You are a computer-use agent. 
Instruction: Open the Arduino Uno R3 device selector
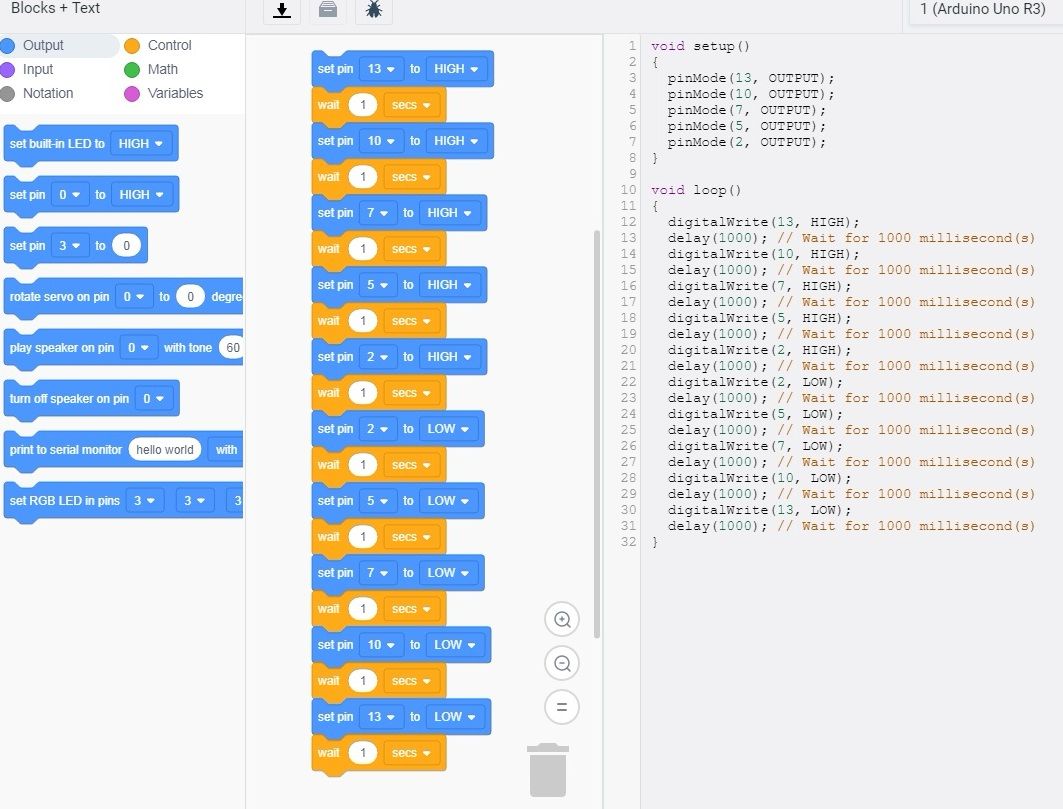(x=981, y=9)
